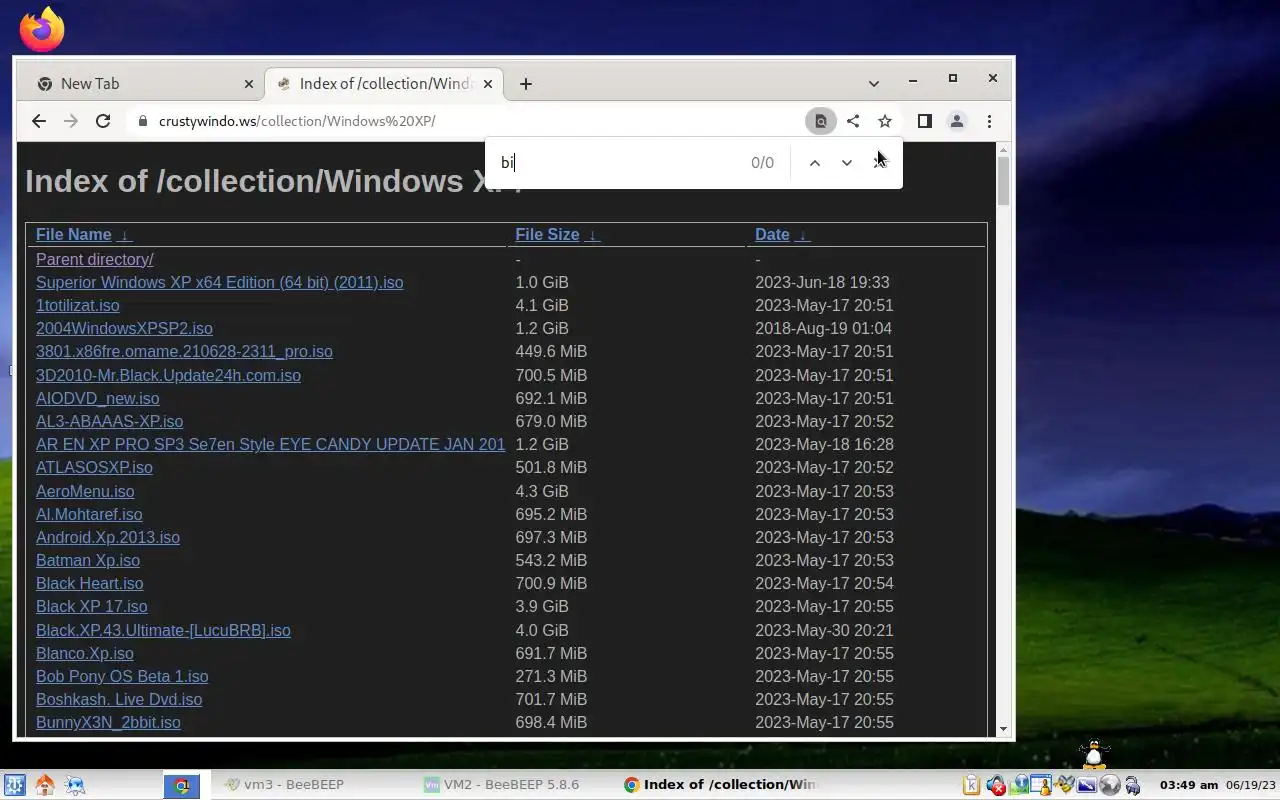Go to next find result

(x=847, y=163)
